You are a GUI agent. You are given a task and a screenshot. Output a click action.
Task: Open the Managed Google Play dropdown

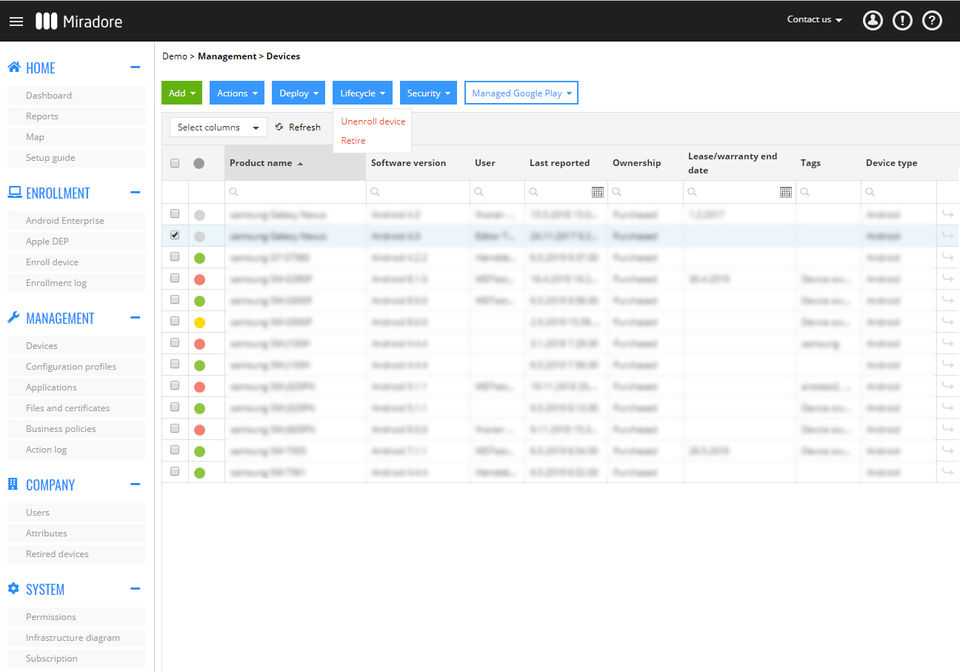point(521,93)
